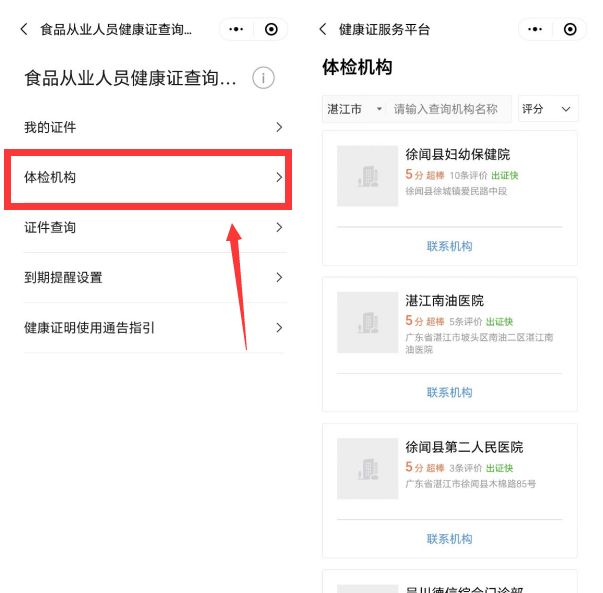Tap the back arrow beside 健康证服务平台
The image size is (603, 593).
point(322,30)
